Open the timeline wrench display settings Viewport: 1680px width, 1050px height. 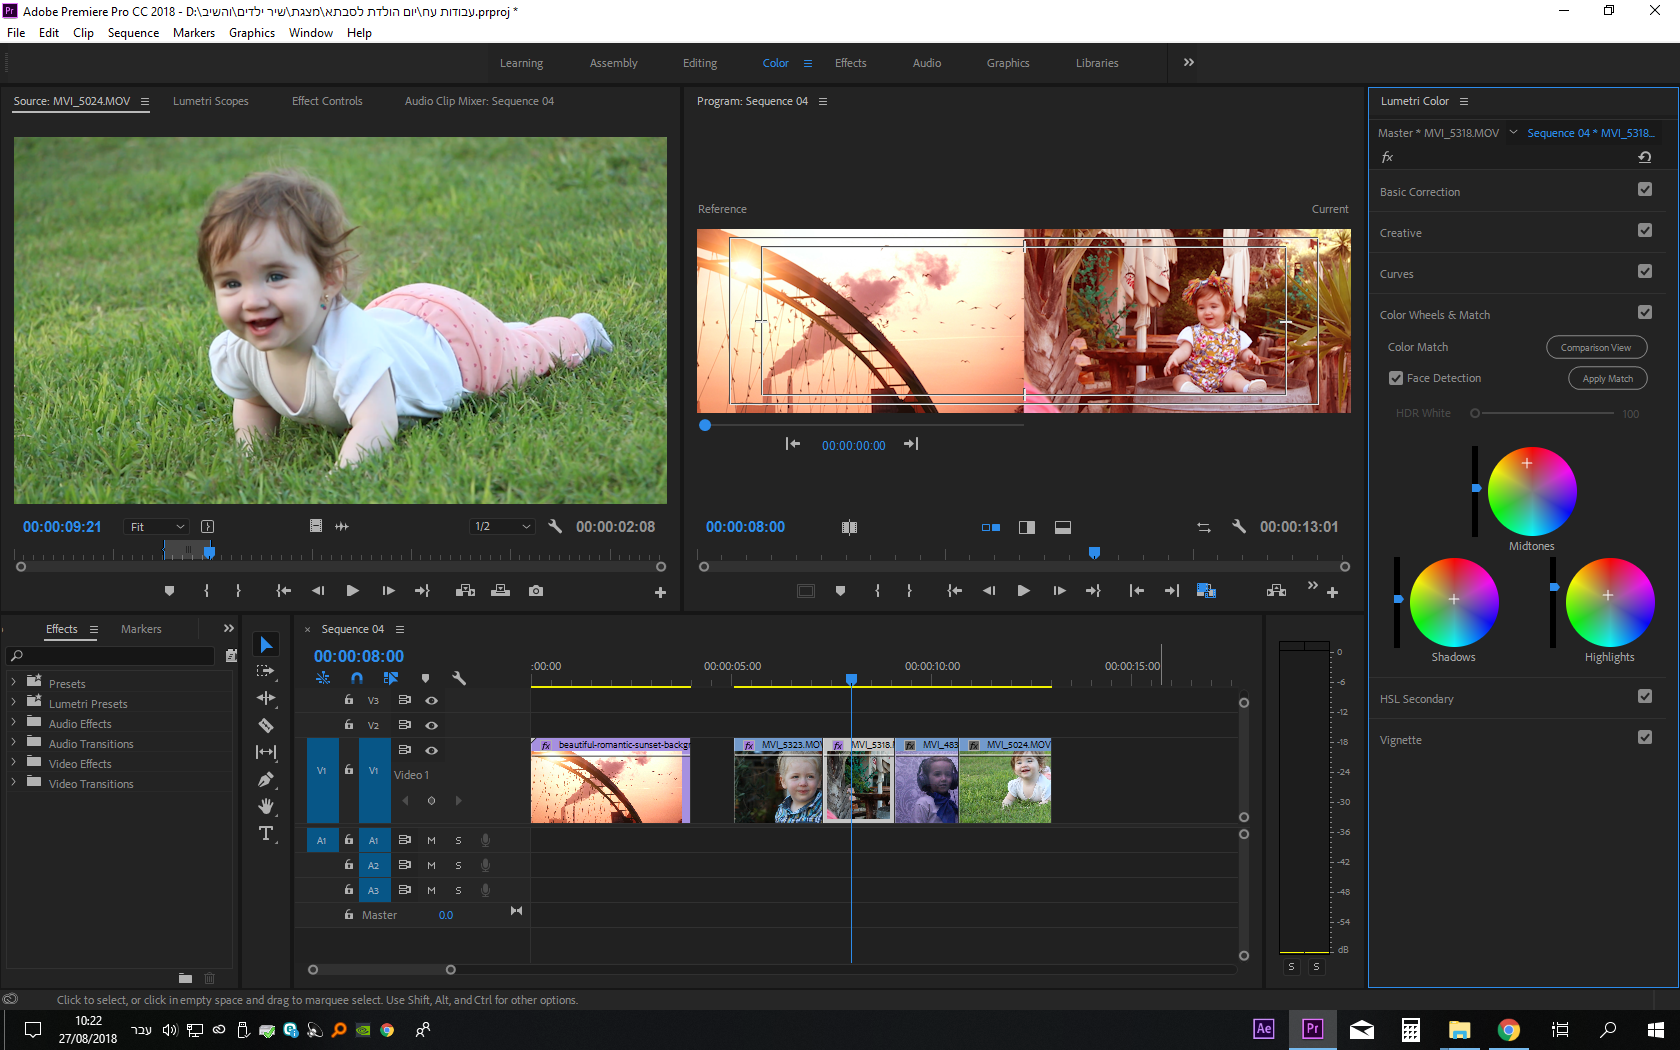click(459, 678)
